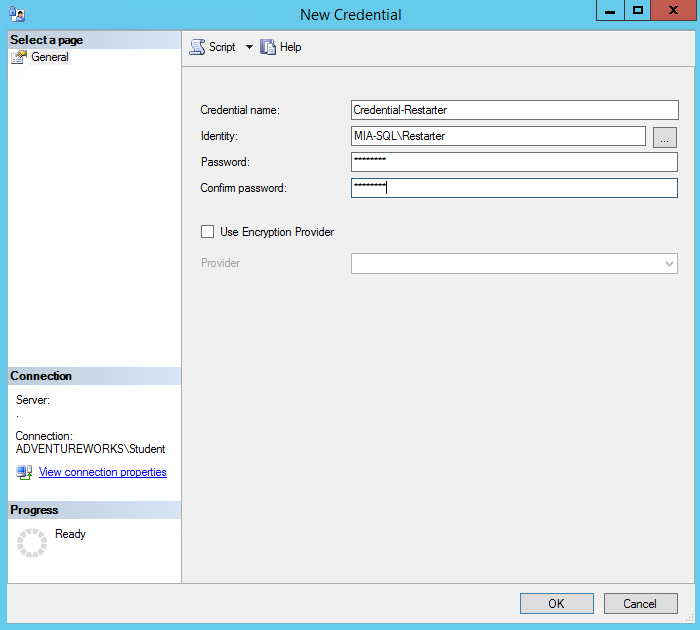
Task: Expand the Provider combo box
Action: (669, 263)
